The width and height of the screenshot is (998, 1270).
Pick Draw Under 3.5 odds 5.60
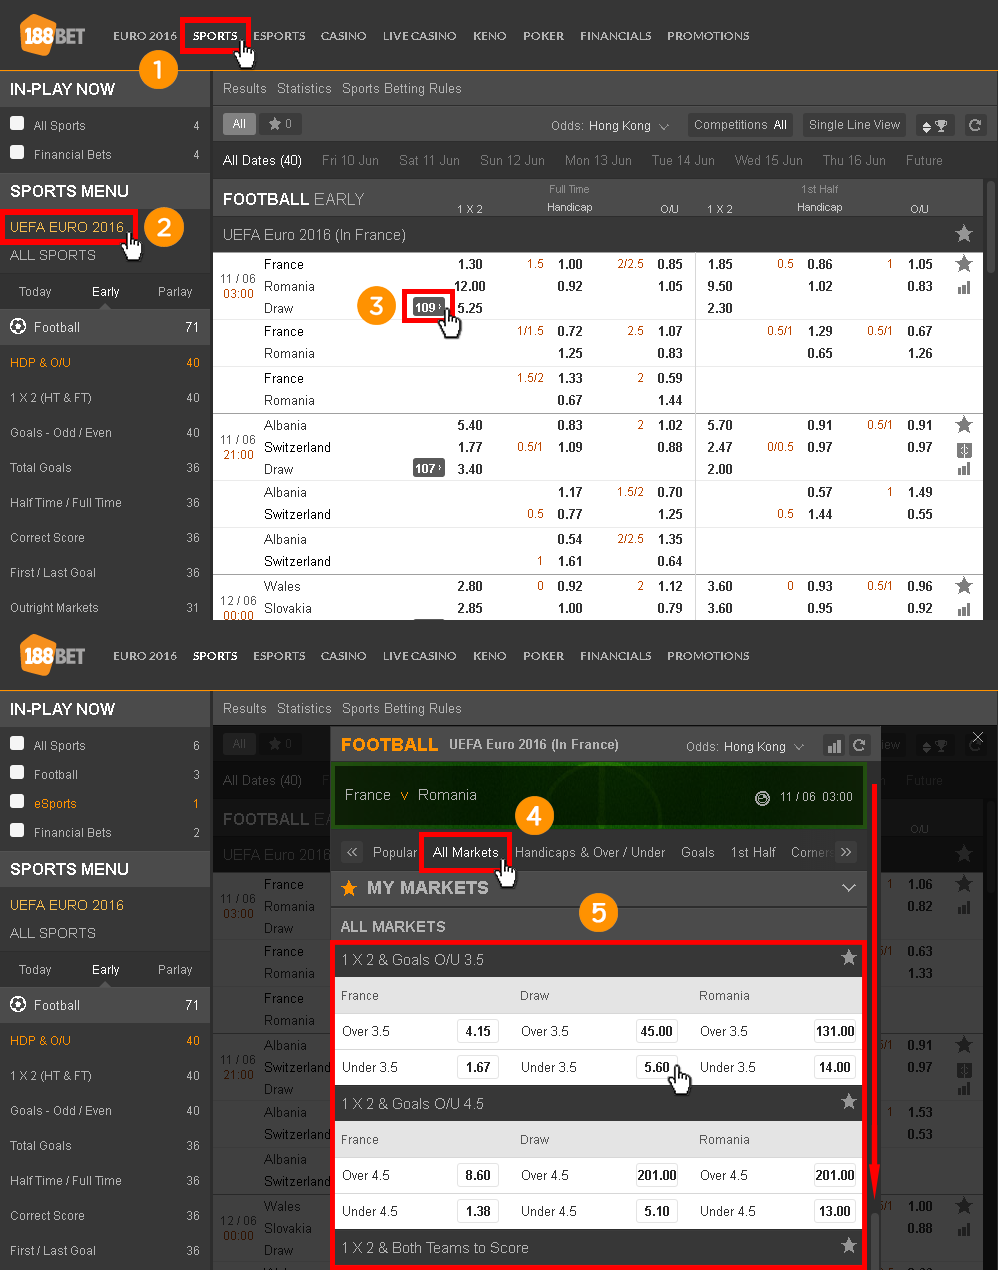[x=657, y=1067]
